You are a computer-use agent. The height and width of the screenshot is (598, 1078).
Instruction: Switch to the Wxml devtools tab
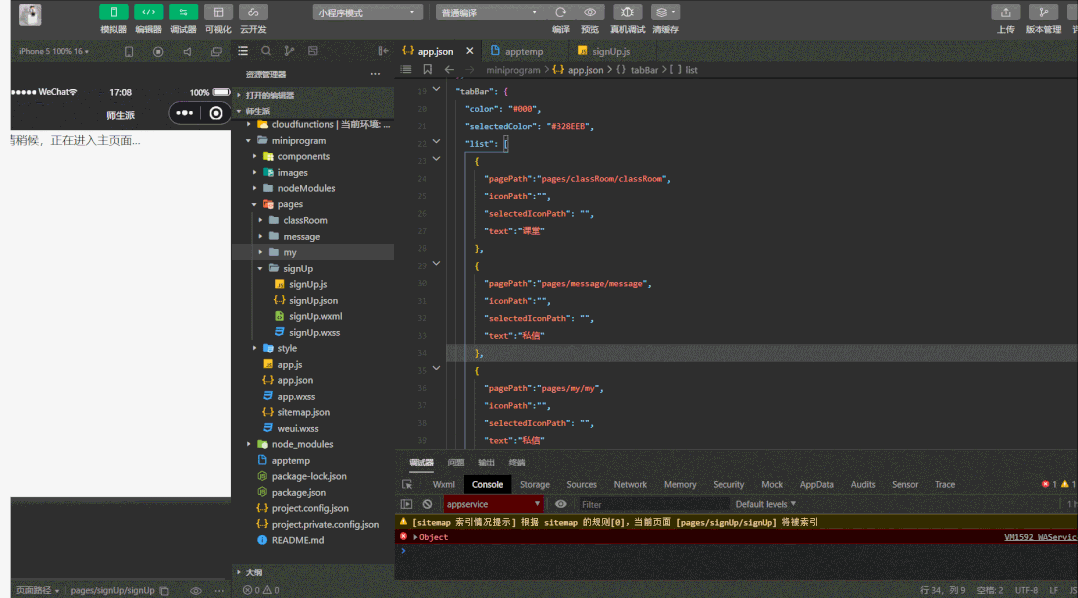(x=443, y=485)
